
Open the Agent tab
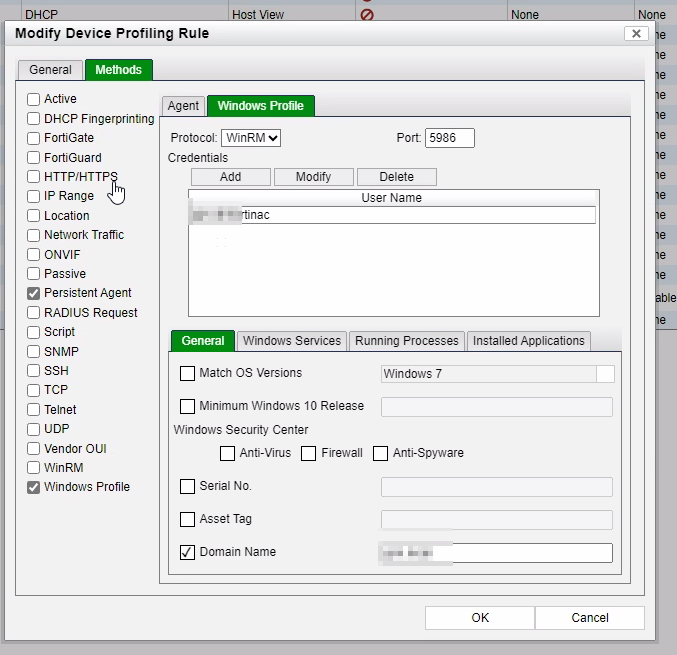183,106
